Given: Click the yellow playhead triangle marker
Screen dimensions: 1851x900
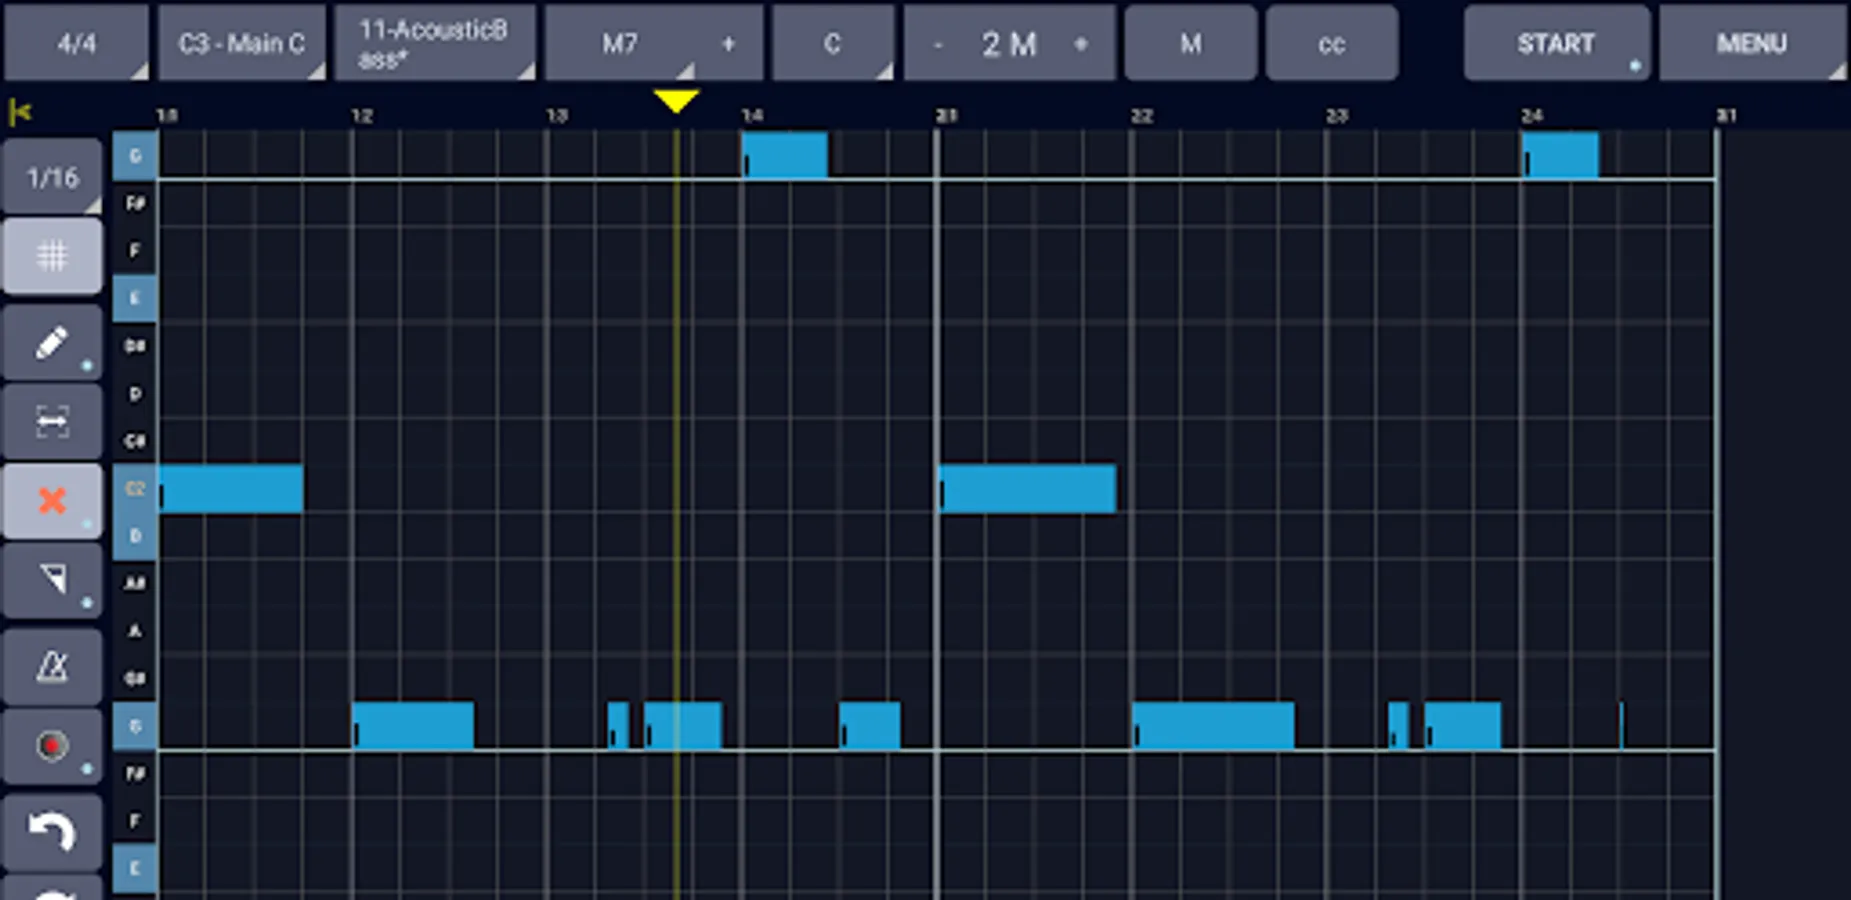Looking at the screenshot, I should [677, 100].
